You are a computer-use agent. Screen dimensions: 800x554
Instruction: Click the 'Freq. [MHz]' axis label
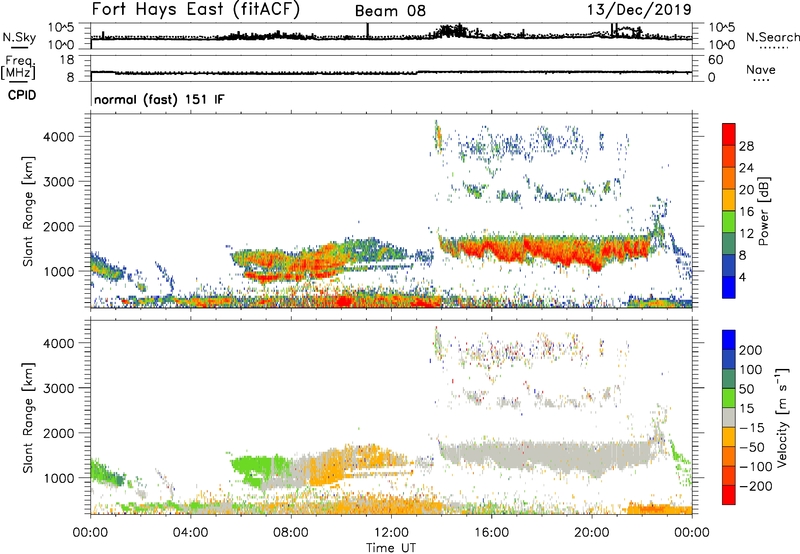tap(19, 67)
